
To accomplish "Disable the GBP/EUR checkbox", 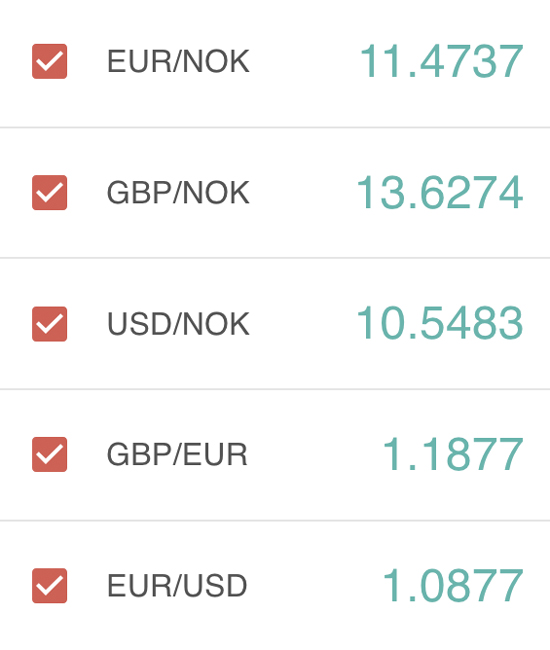I will tap(49, 454).
